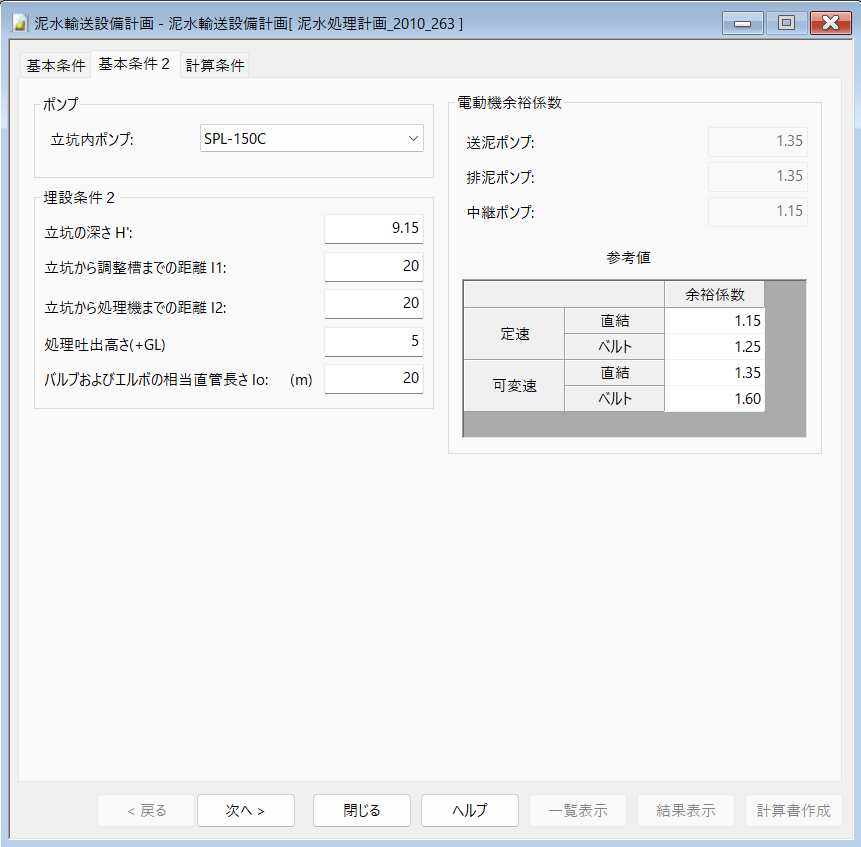Screen dimensions: 861x847
Task: Click the application icon in title bar
Action: coord(19,23)
